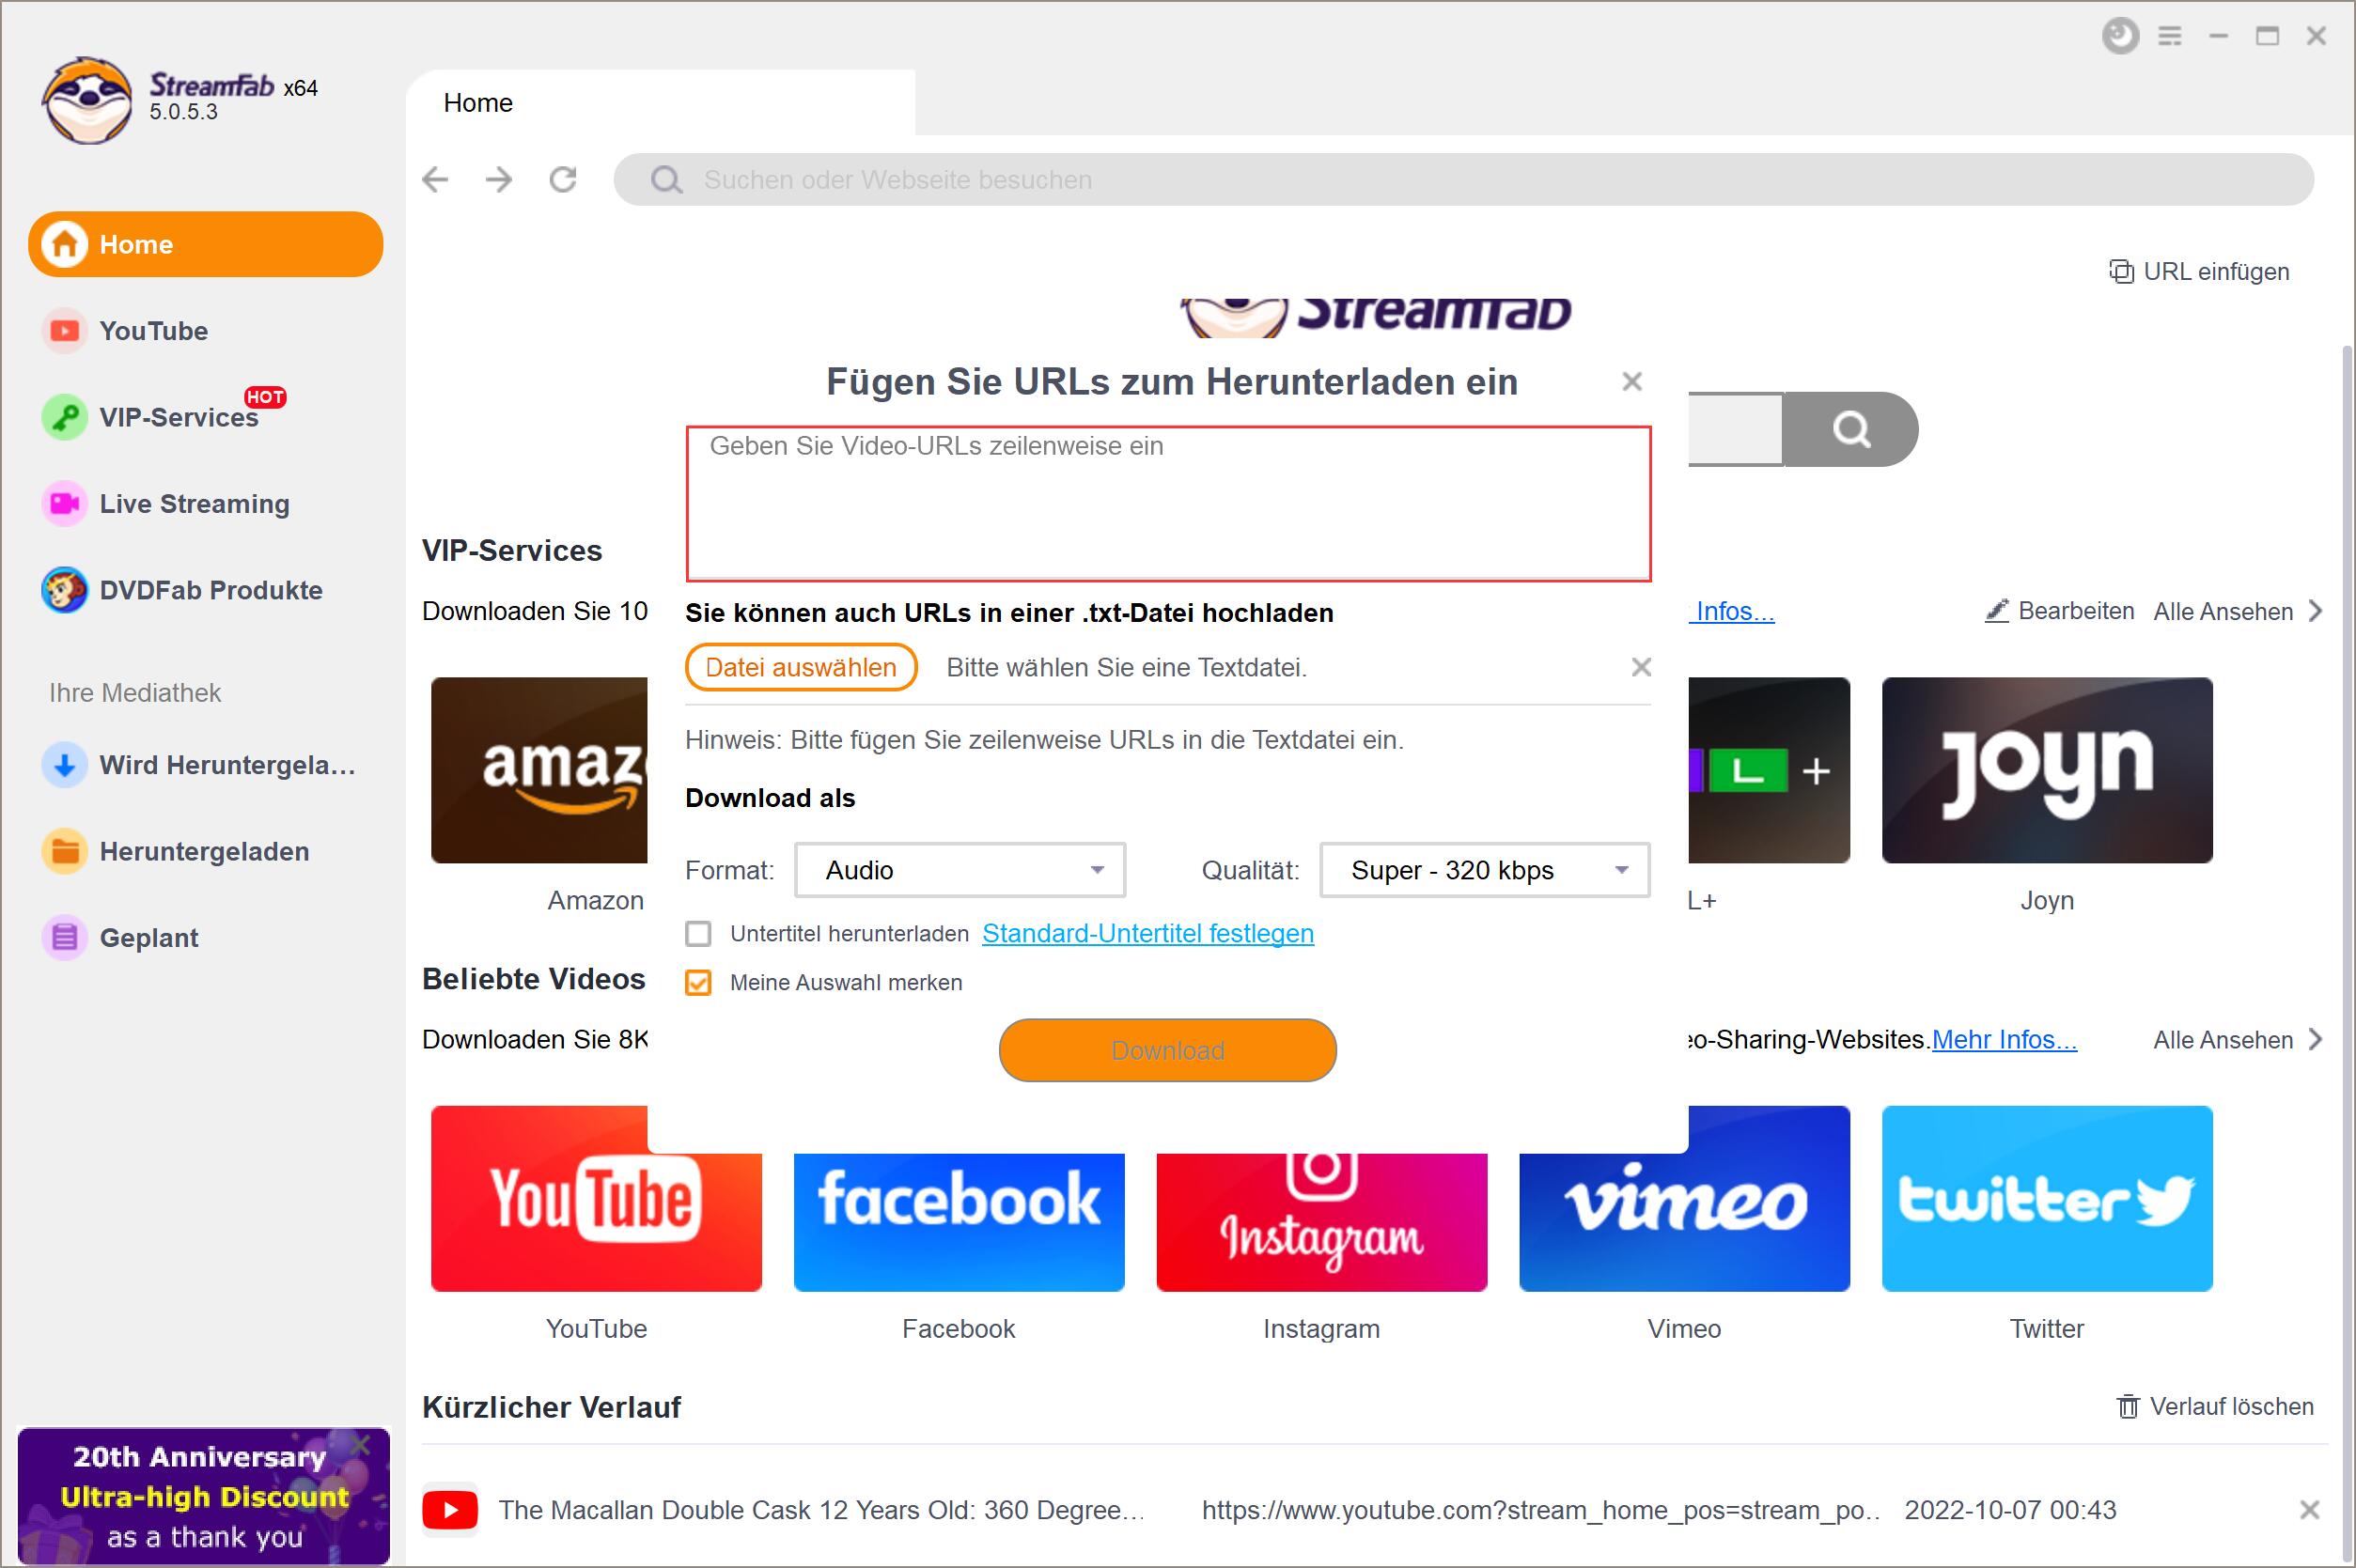The height and width of the screenshot is (1568, 2356).
Task: Show the Wird Heruntergeladen list
Action: pyautogui.click(x=200, y=765)
